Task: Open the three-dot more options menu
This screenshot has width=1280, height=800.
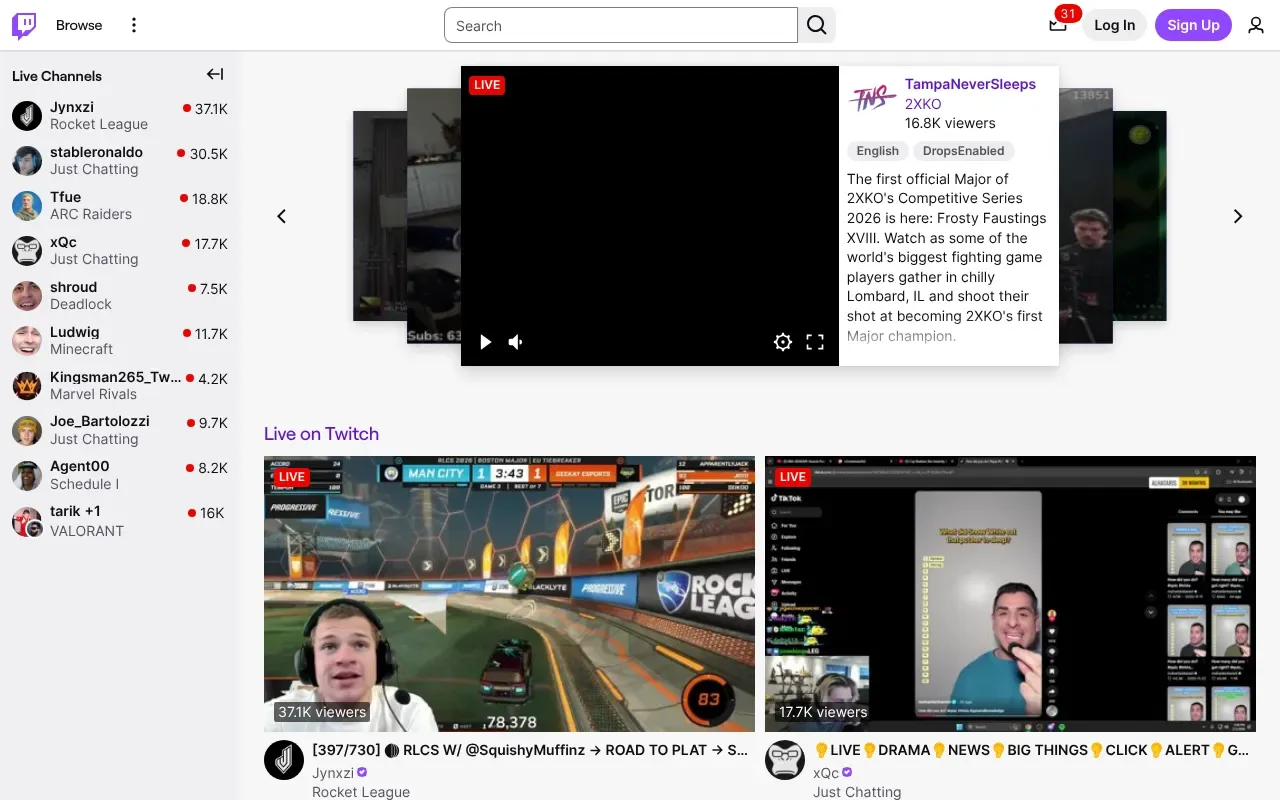Action: [133, 25]
